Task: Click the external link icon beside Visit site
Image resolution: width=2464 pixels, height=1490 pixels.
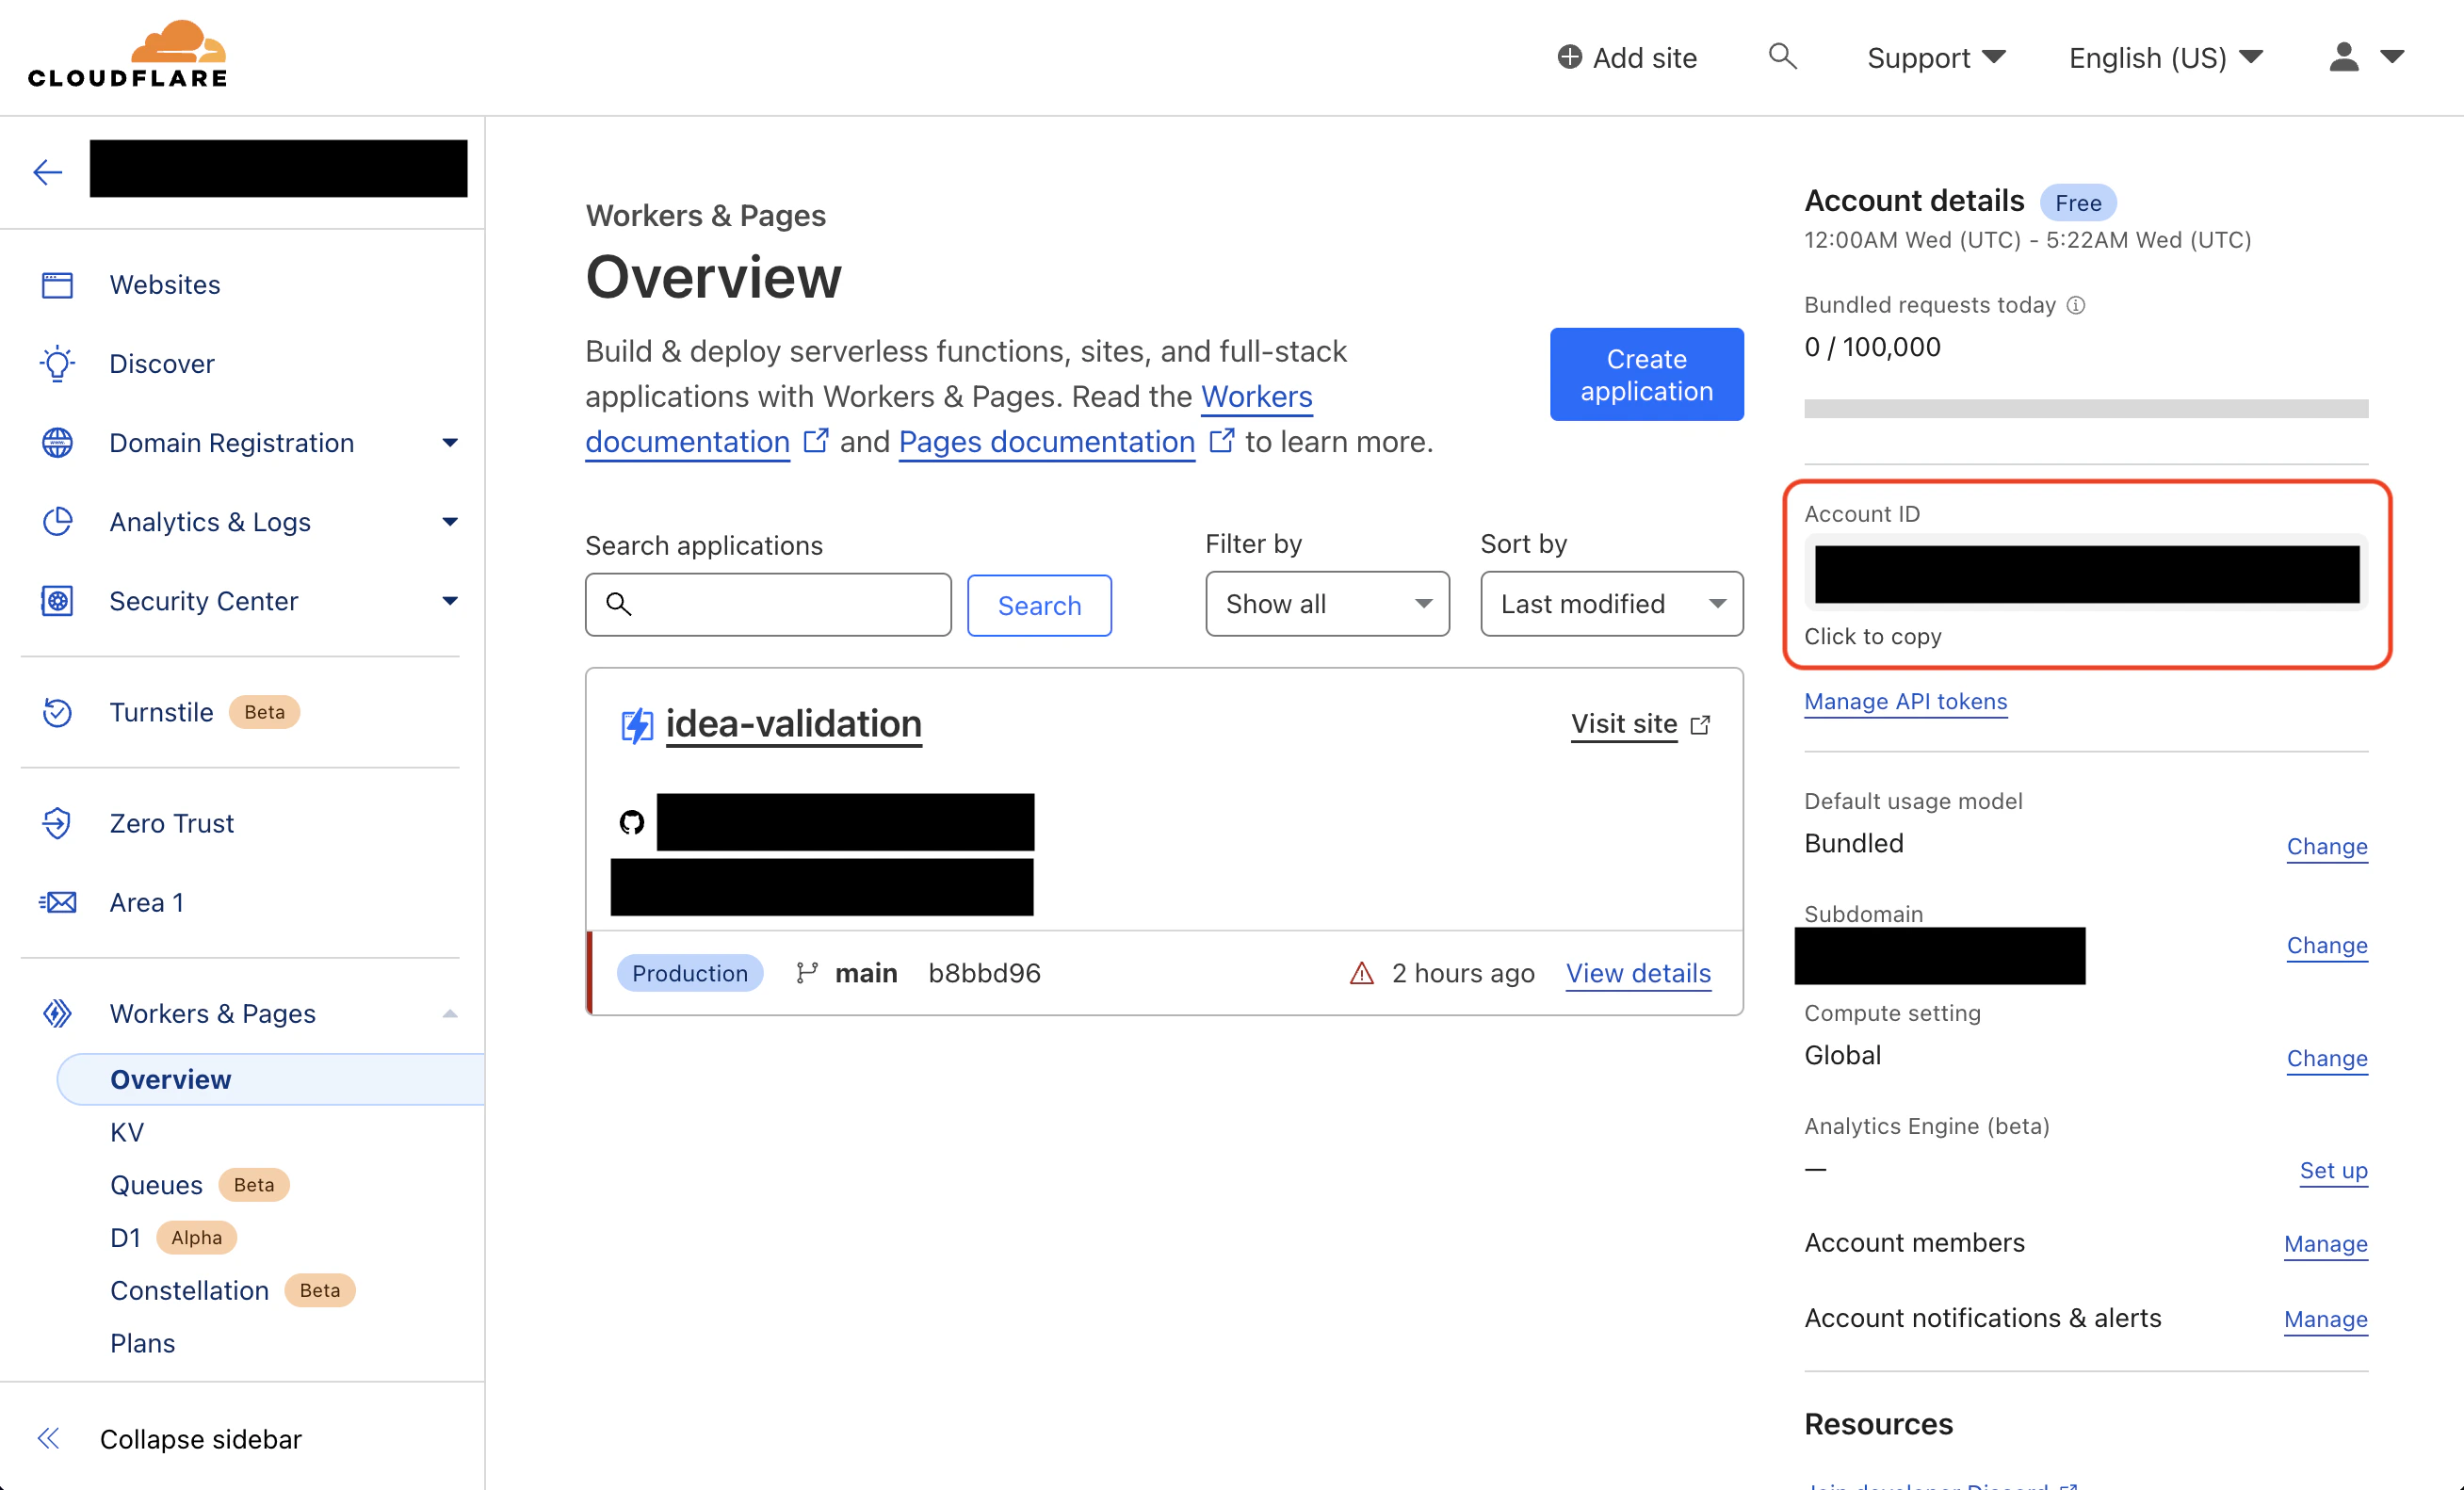Action: 1700,725
